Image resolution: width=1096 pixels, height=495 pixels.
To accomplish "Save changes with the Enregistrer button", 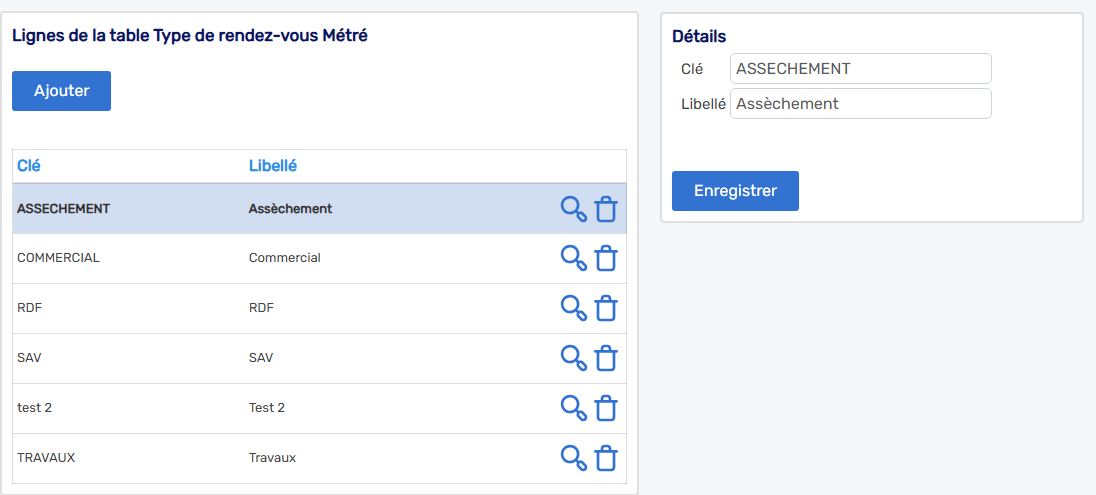I will (x=735, y=191).
